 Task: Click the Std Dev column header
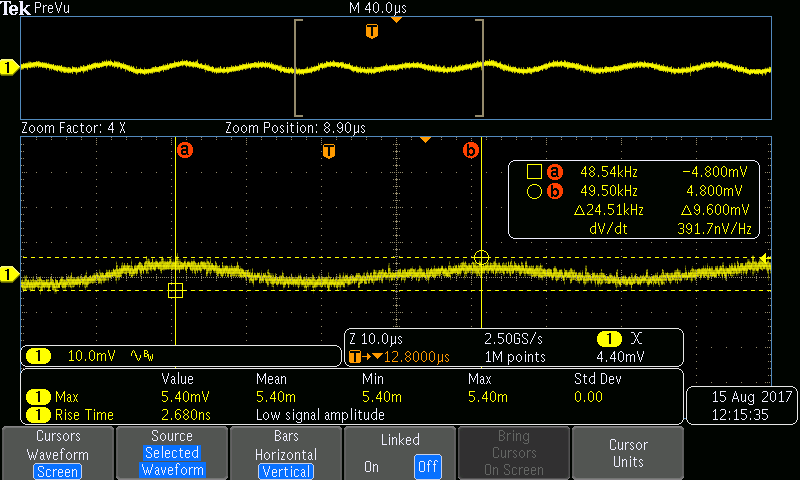pos(597,379)
